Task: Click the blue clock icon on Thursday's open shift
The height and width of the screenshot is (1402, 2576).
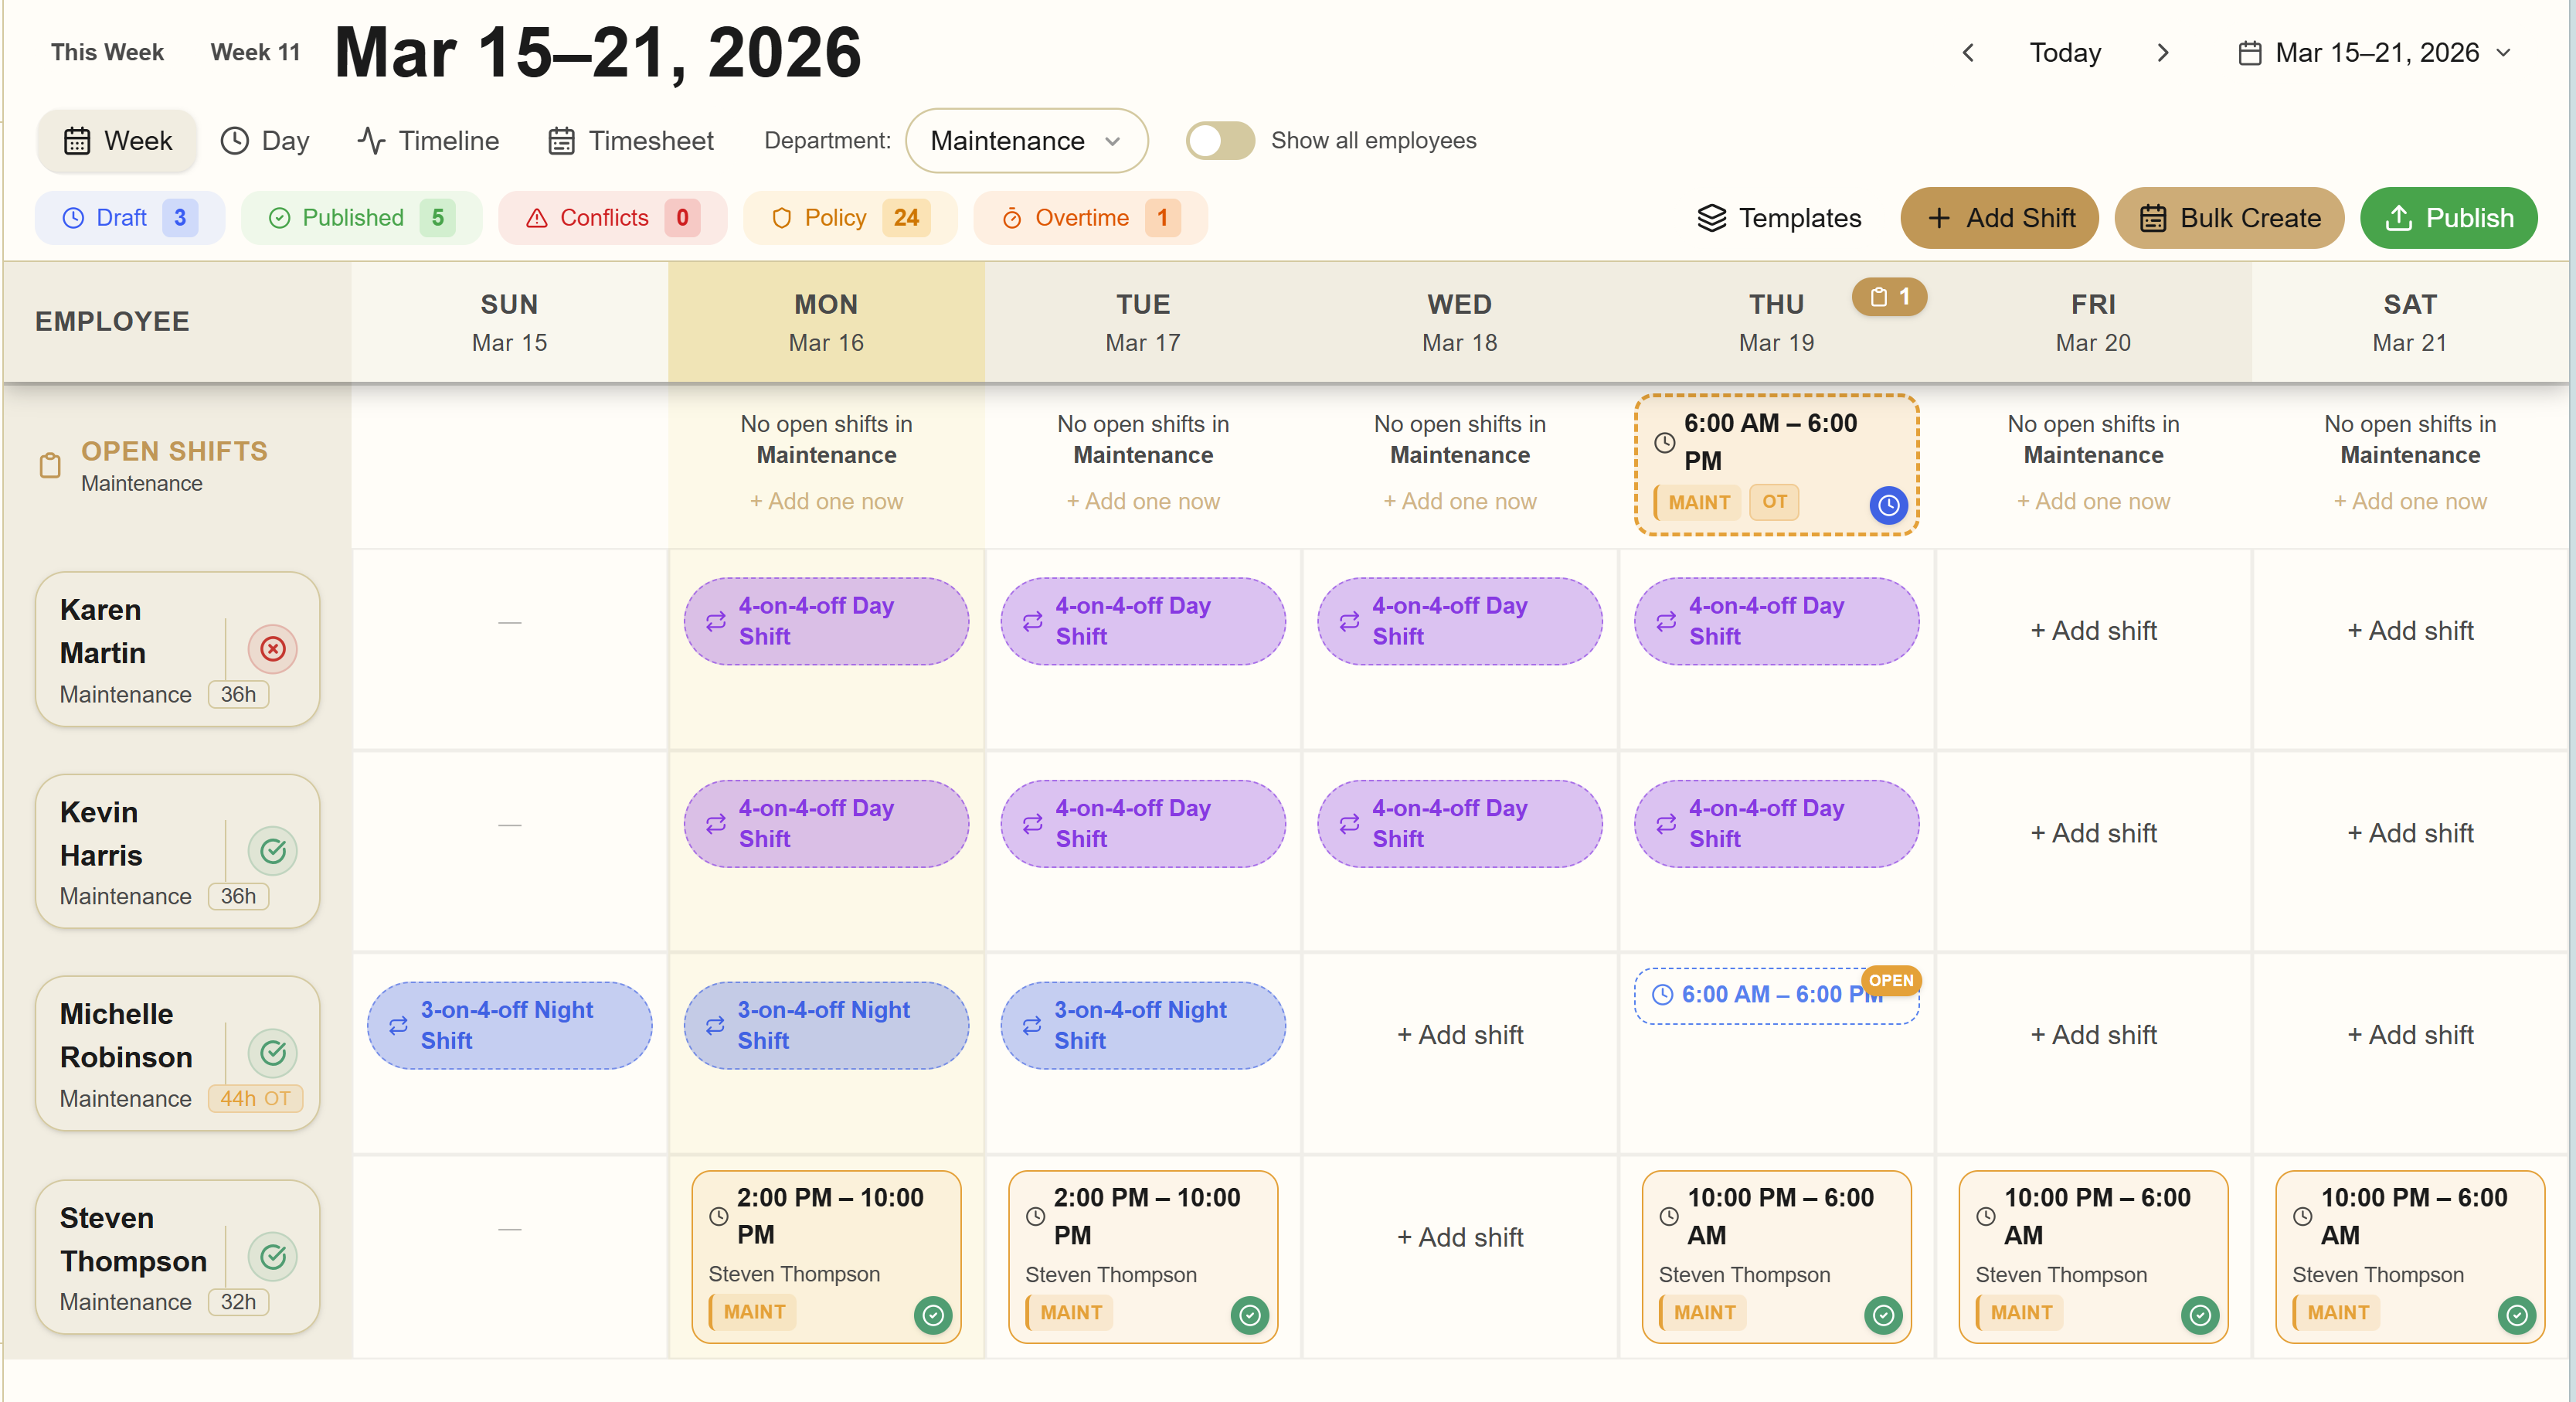Action: [1888, 506]
